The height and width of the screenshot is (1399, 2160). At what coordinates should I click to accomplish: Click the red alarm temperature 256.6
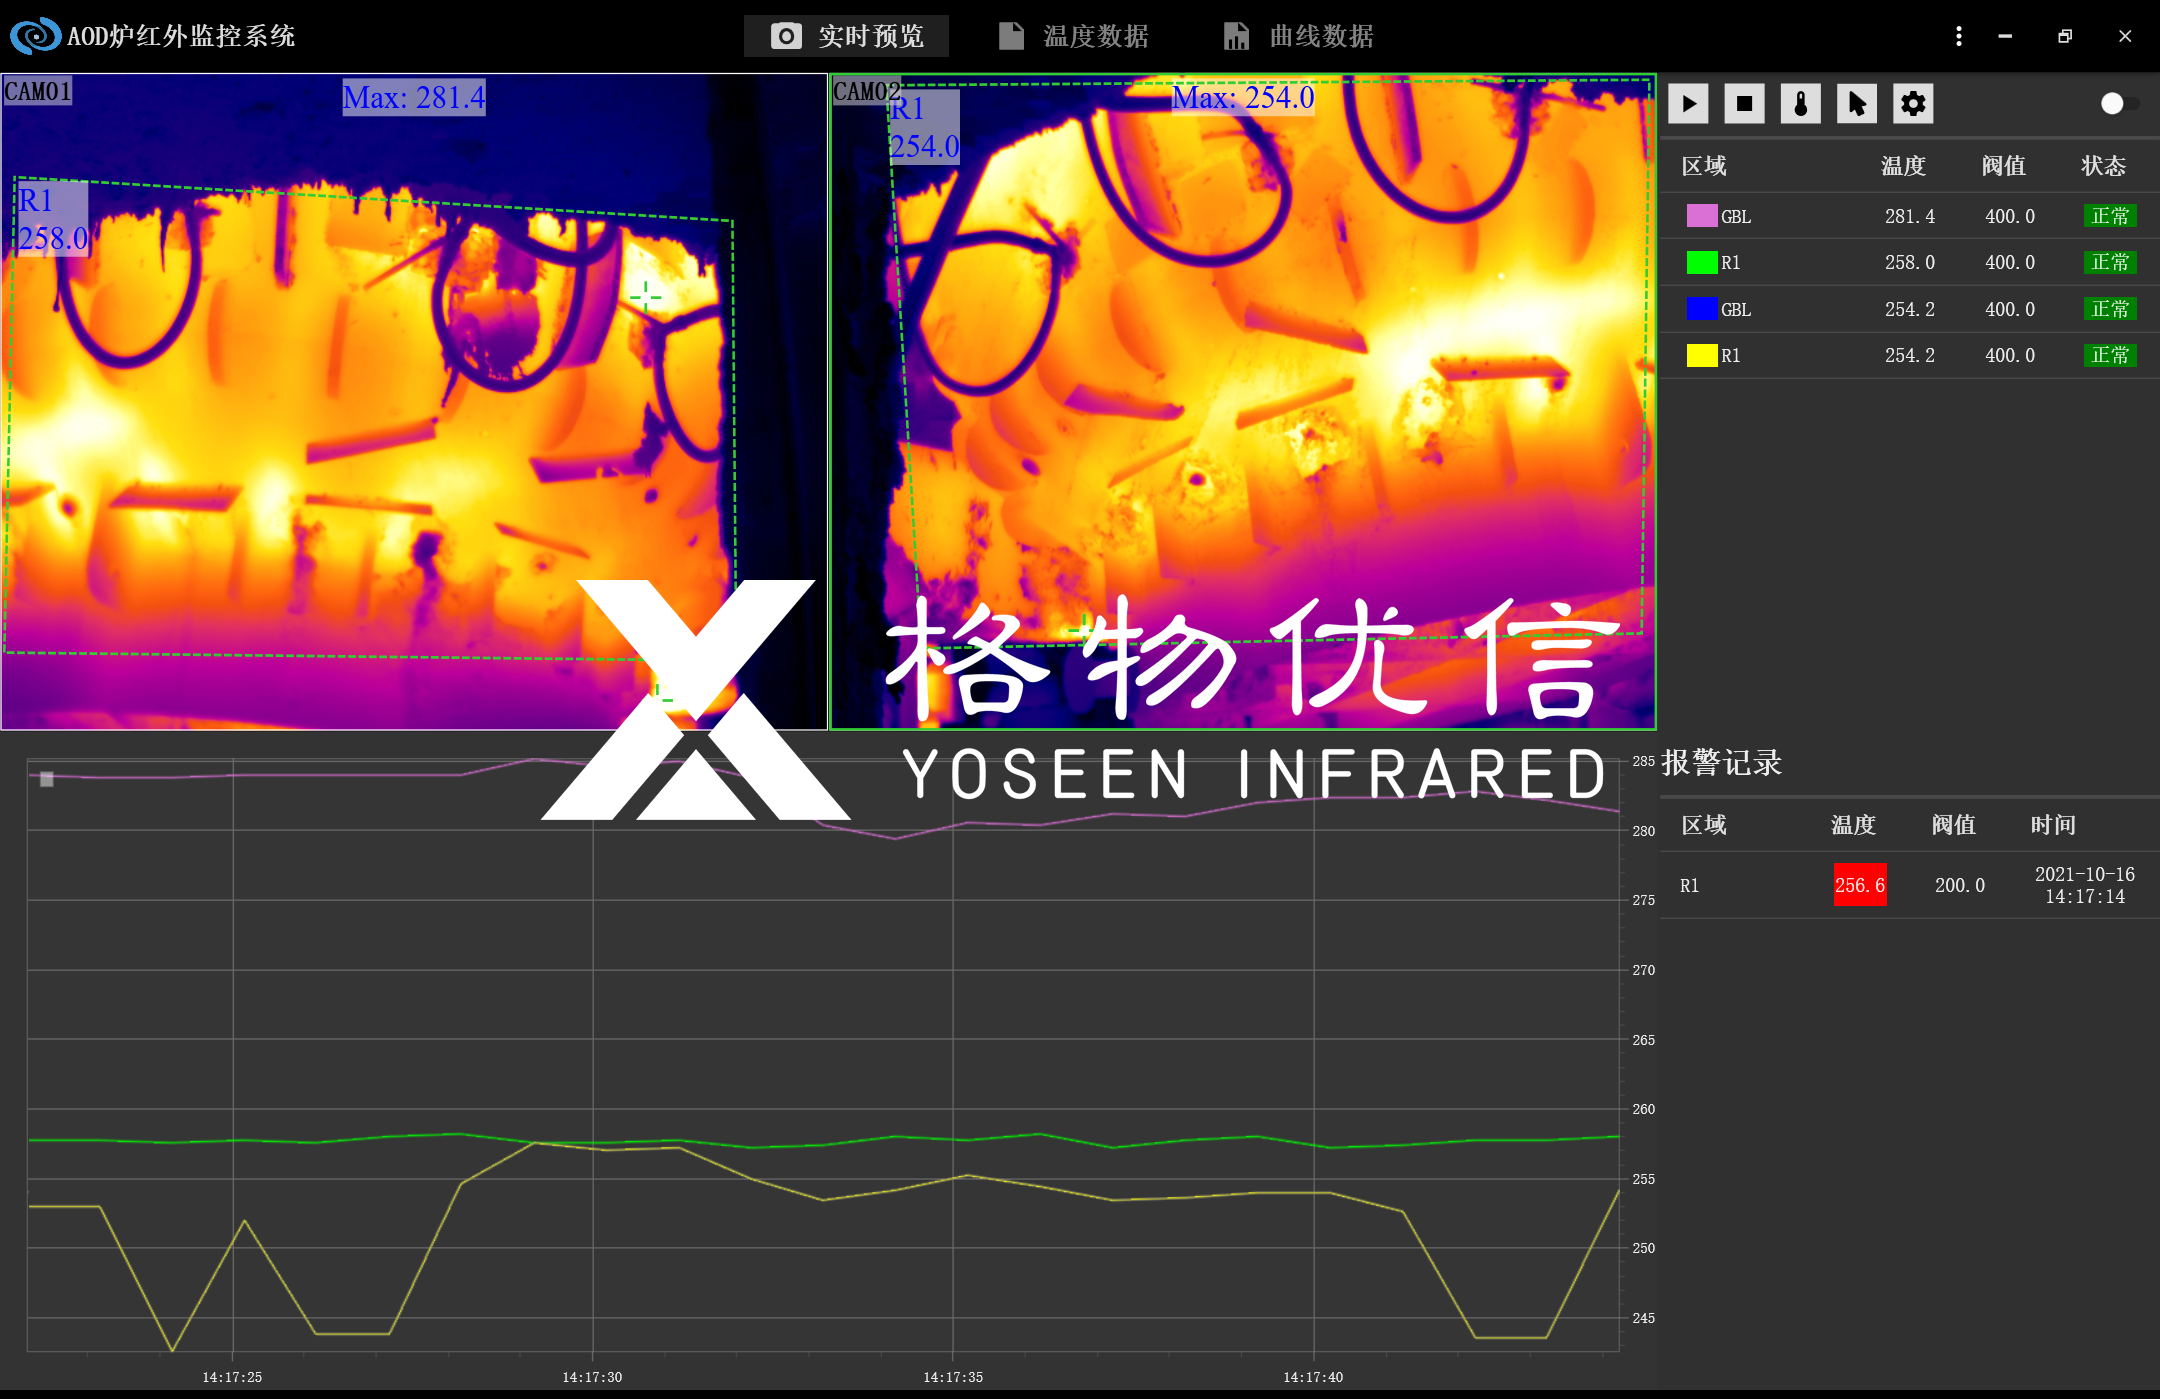[x=1858, y=885]
